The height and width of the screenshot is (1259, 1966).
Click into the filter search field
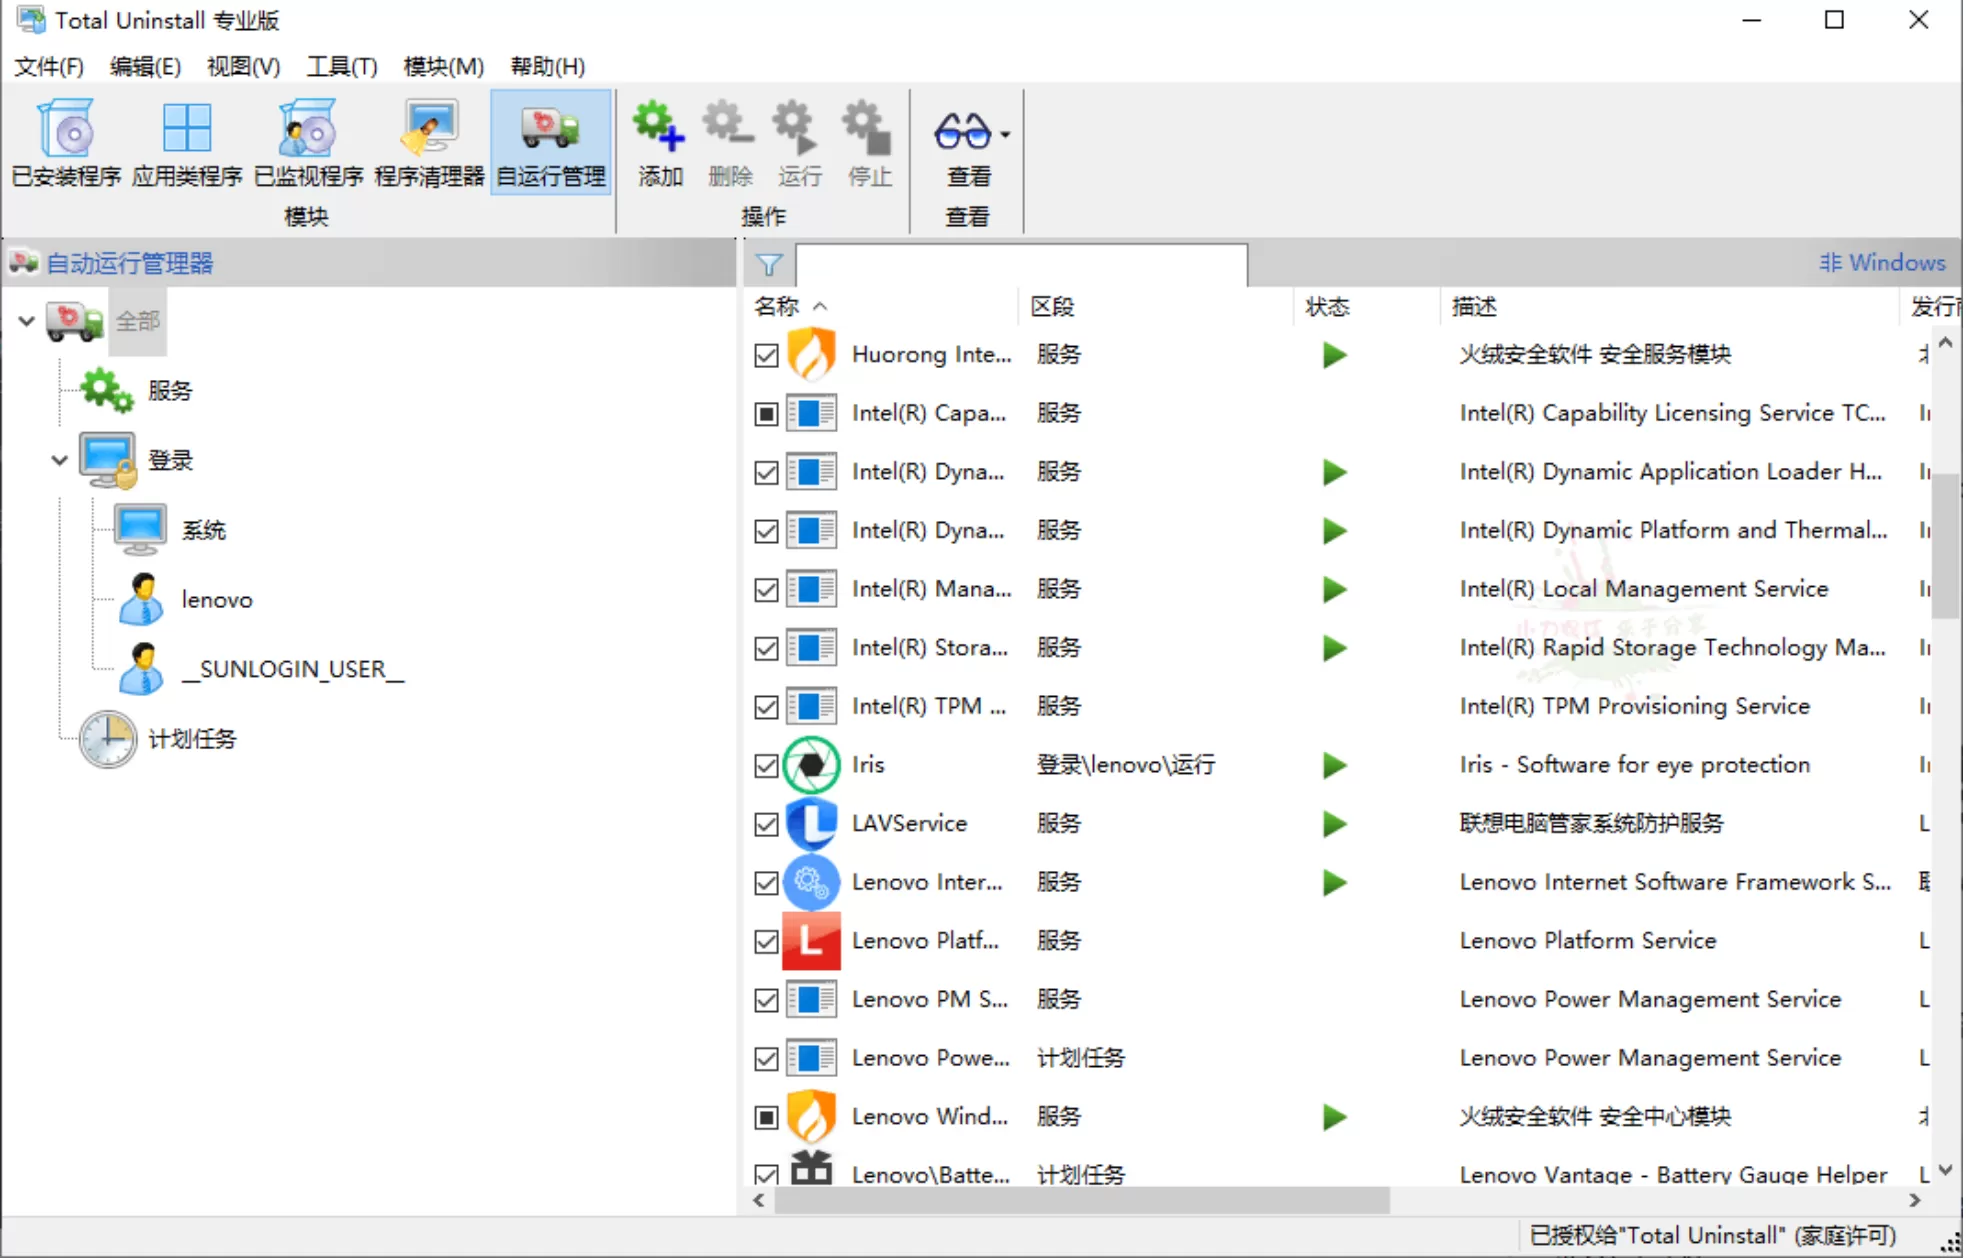tap(1020, 265)
